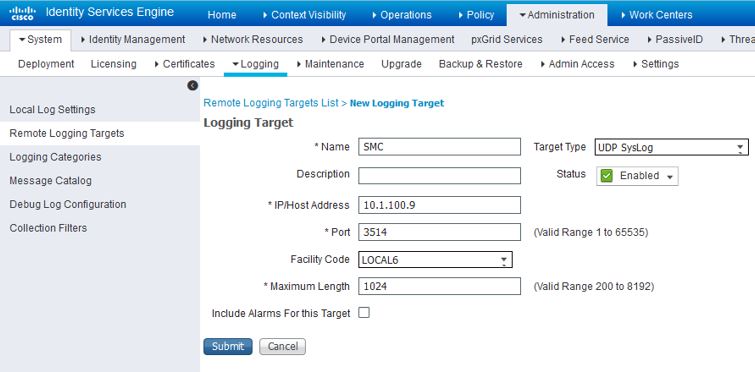This screenshot has width=755, height=372.
Task: Open the Administration top menu
Action: coord(557,15)
